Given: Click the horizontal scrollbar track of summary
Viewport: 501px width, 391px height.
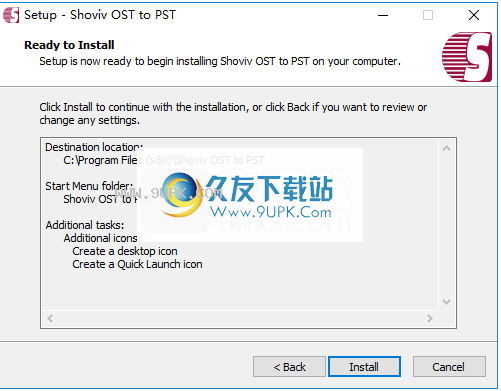Looking at the screenshot, I should click(x=240, y=318).
